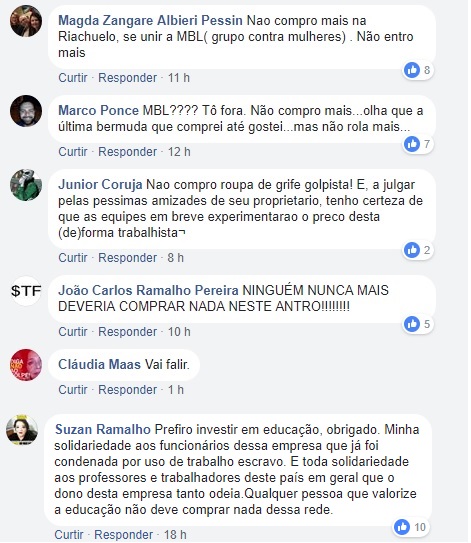471x543 pixels.
Task: Open the $TF avatar of João Carlos
Action: click(26, 291)
